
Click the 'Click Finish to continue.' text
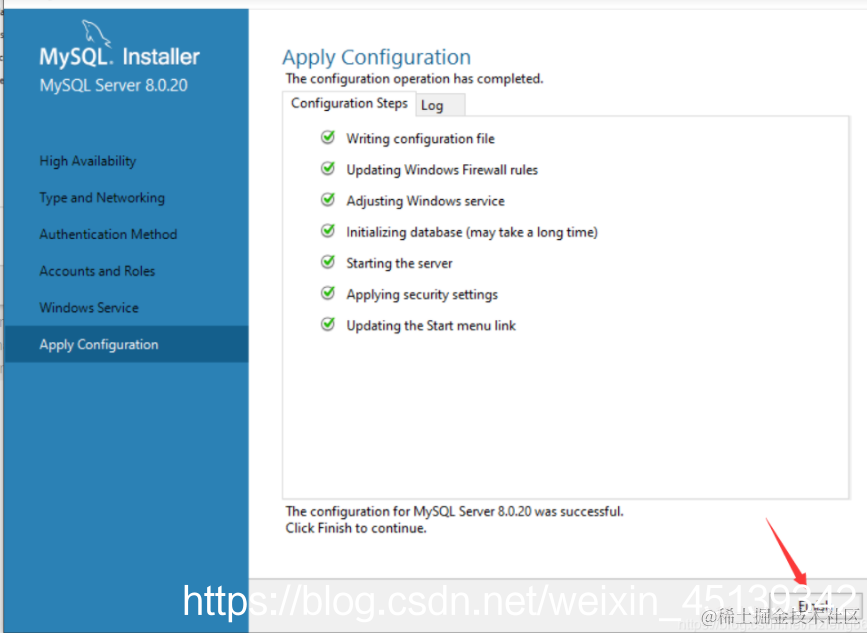pos(356,528)
